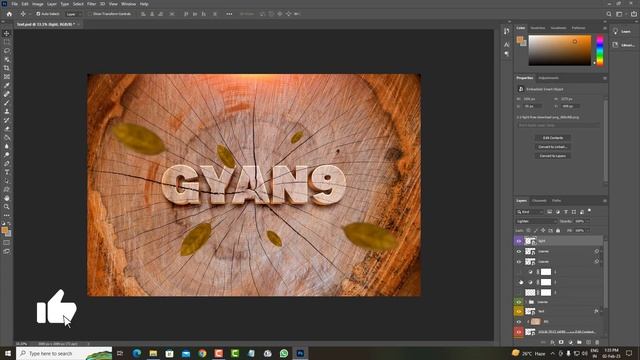Filter layers by type (T) icon
The width and height of the screenshot is (640, 360).
pos(566,212)
